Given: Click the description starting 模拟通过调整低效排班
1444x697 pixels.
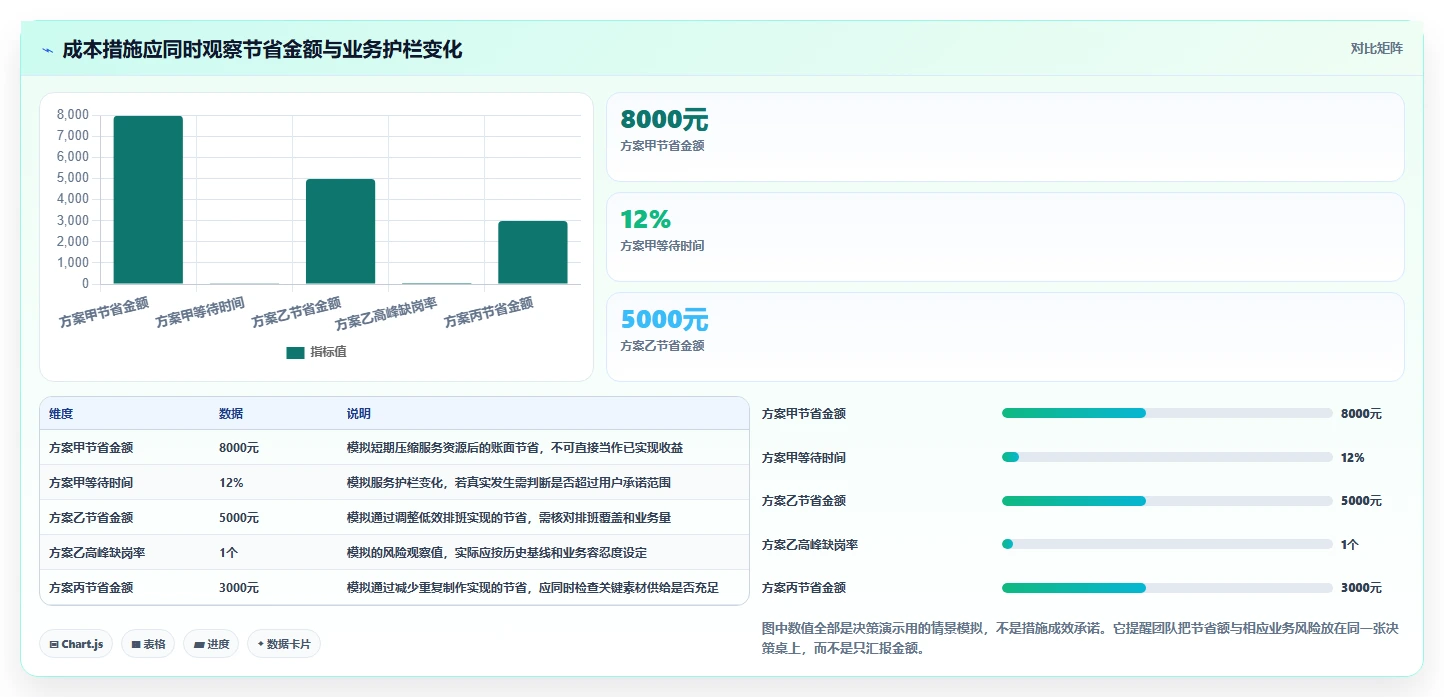Looking at the screenshot, I should coord(509,518).
